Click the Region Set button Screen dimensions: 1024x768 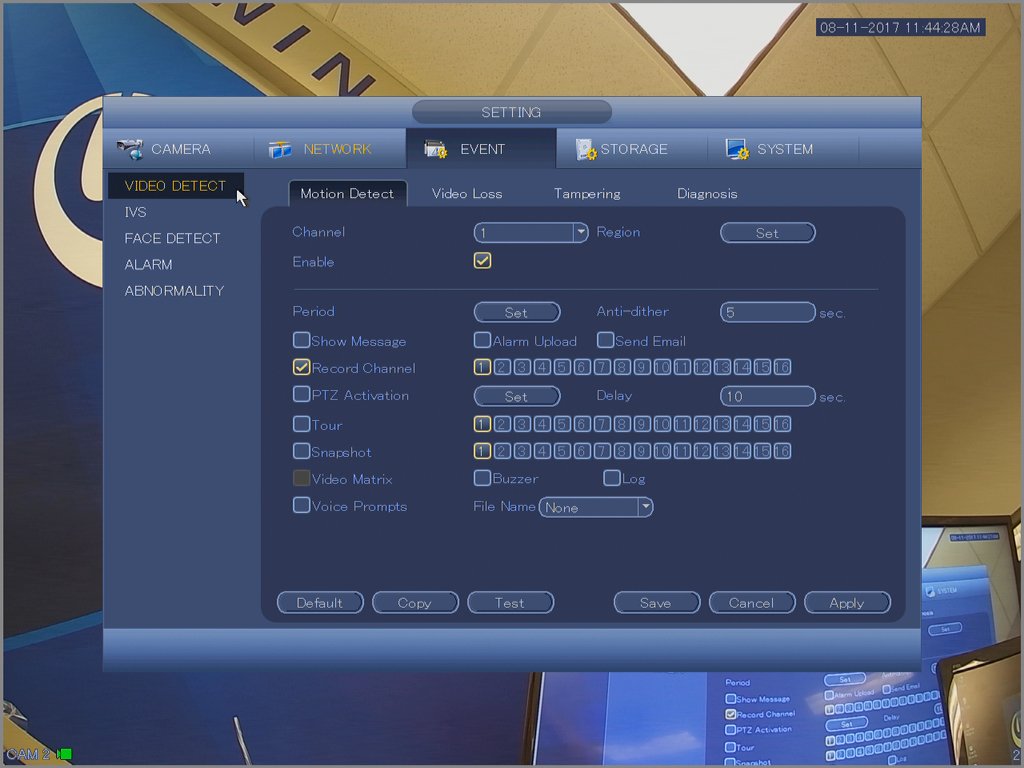[x=767, y=233]
